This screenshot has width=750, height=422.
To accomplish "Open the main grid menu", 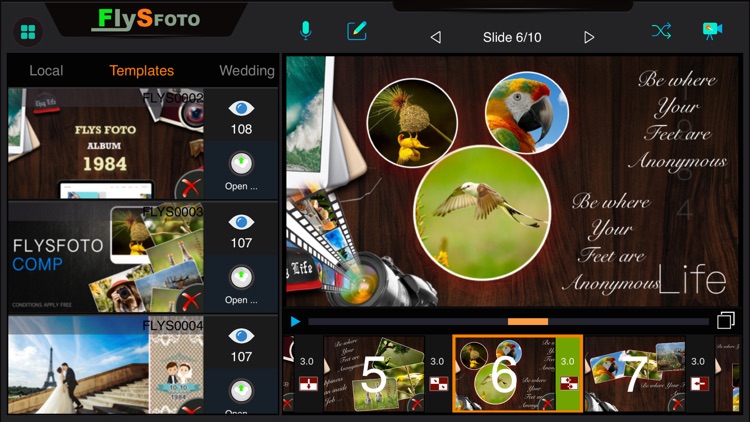I will (28, 32).
